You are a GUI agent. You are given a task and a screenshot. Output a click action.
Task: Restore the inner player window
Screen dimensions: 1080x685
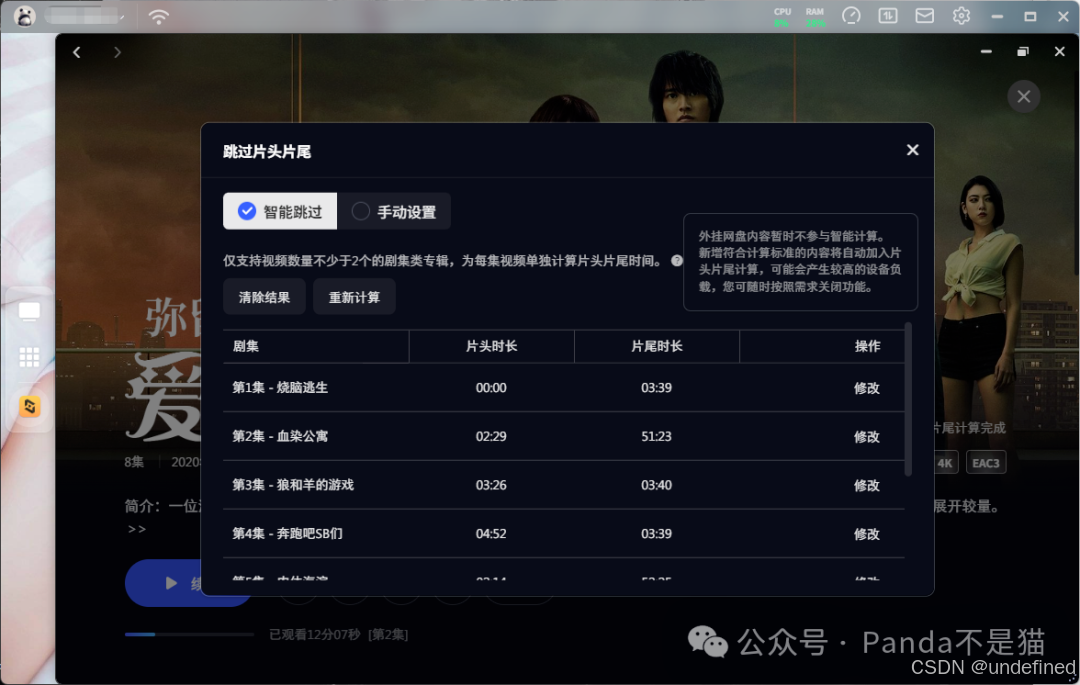[x=1023, y=52]
